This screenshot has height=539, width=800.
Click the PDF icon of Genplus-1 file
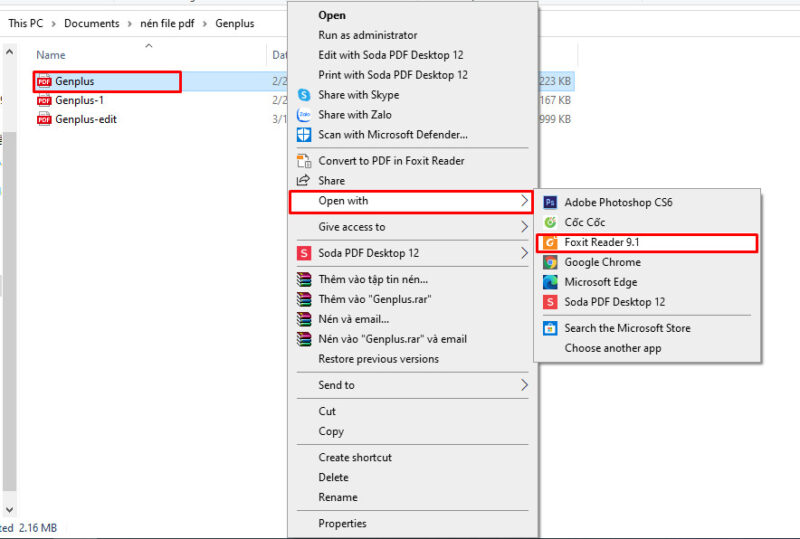[x=44, y=101]
